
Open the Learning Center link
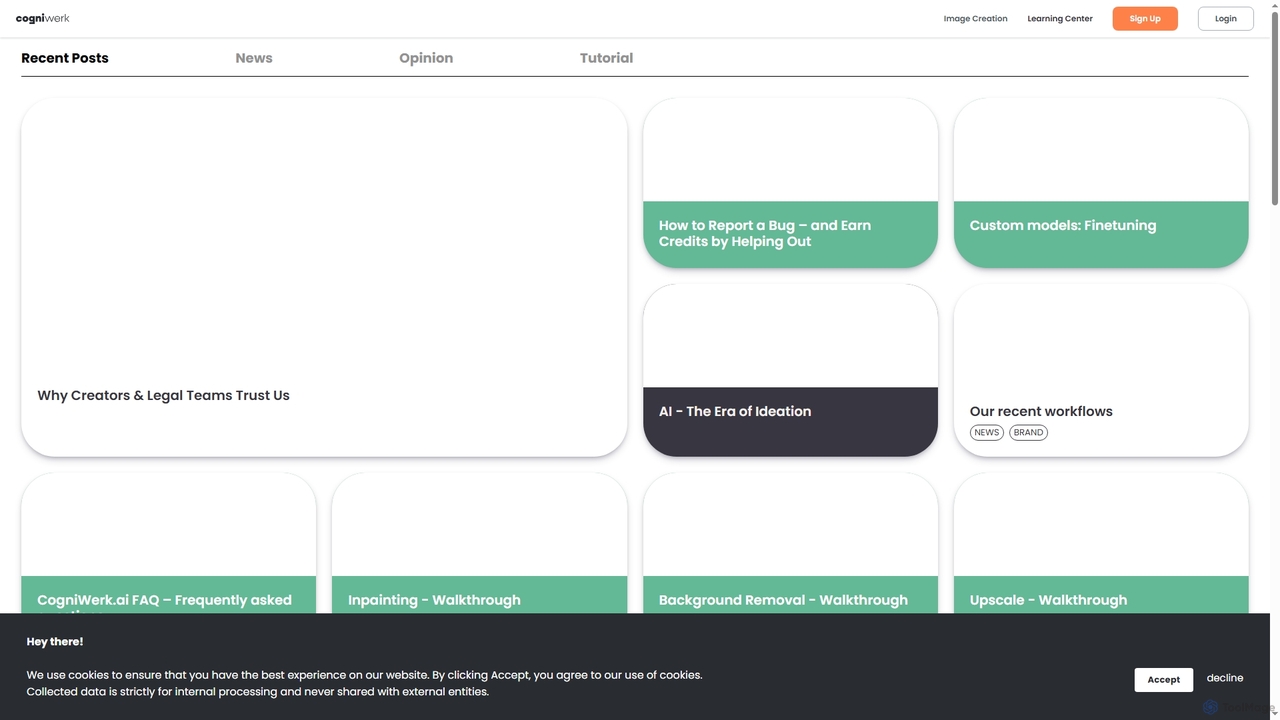[1060, 18]
